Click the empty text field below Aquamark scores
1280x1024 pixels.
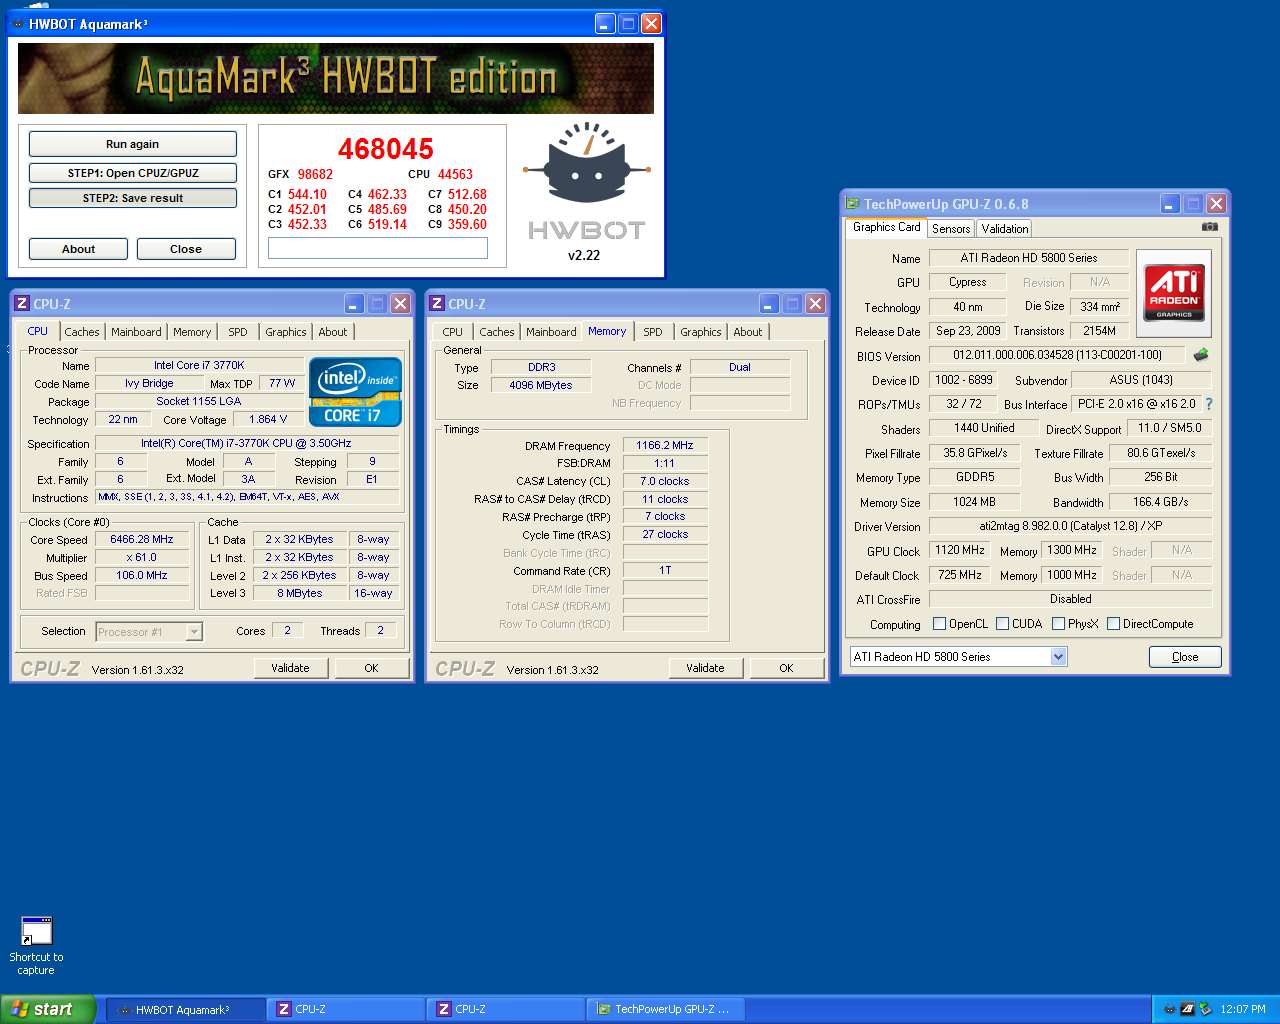click(x=378, y=248)
